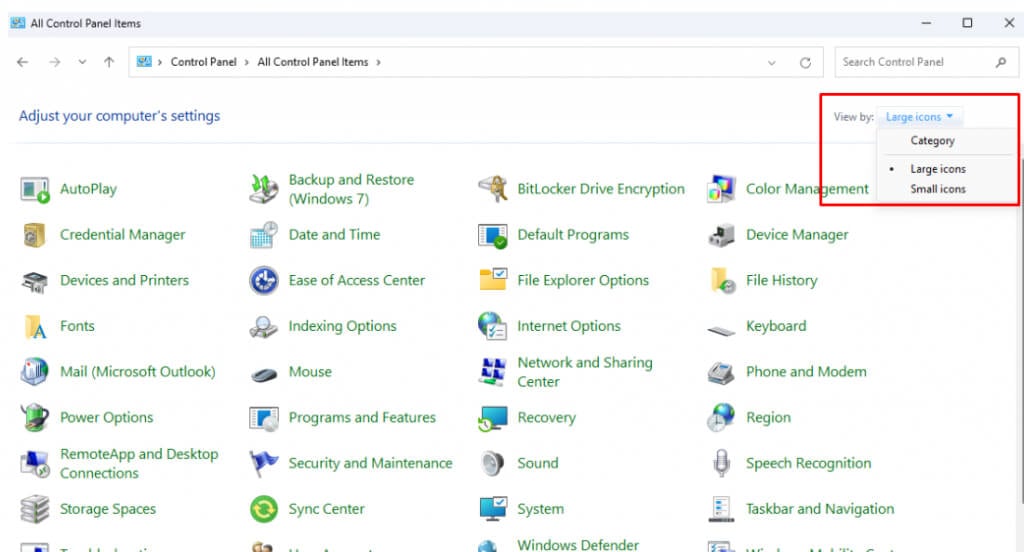Click the Keyboard link text
Screen dimensions: 1024x552
tap(776, 326)
